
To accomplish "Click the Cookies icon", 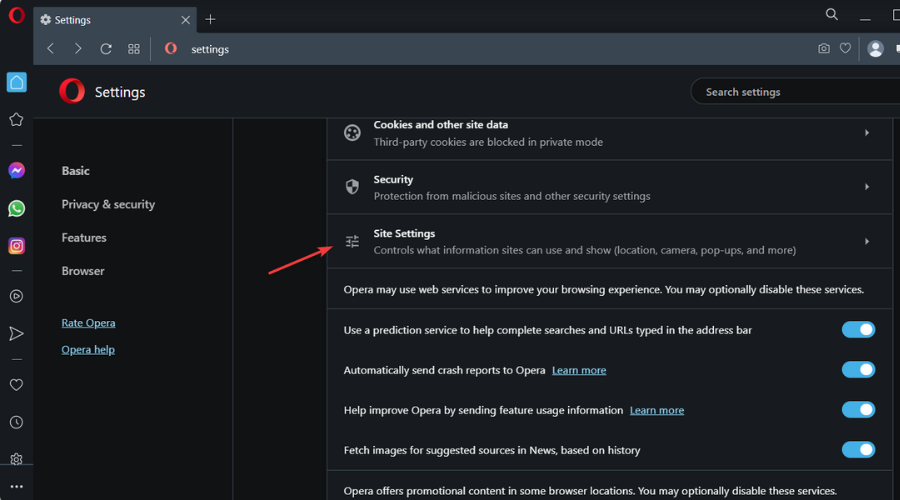I will (x=352, y=133).
